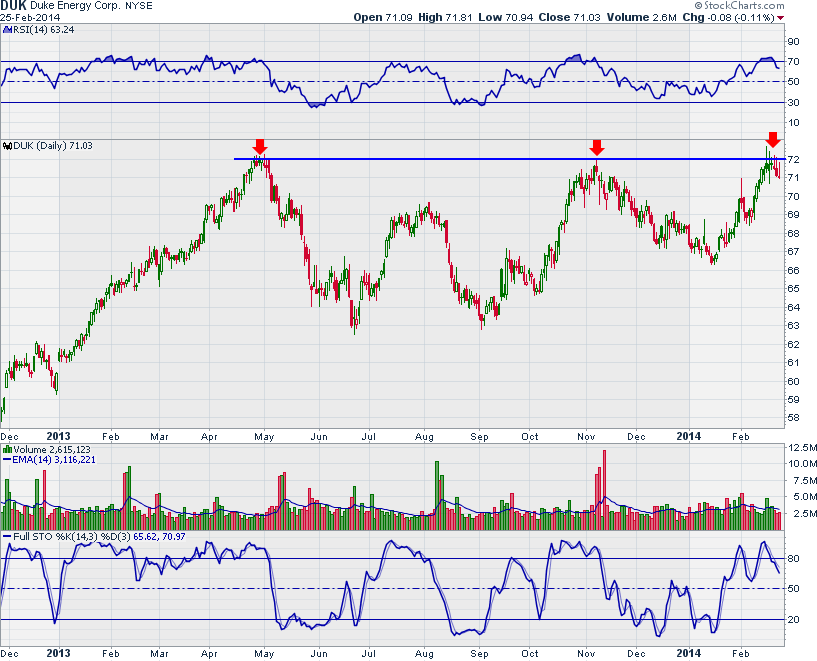Image resolution: width=817 pixels, height=661 pixels.
Task: Click the volume bars legend icon
Action: pyautogui.click(x=7, y=449)
